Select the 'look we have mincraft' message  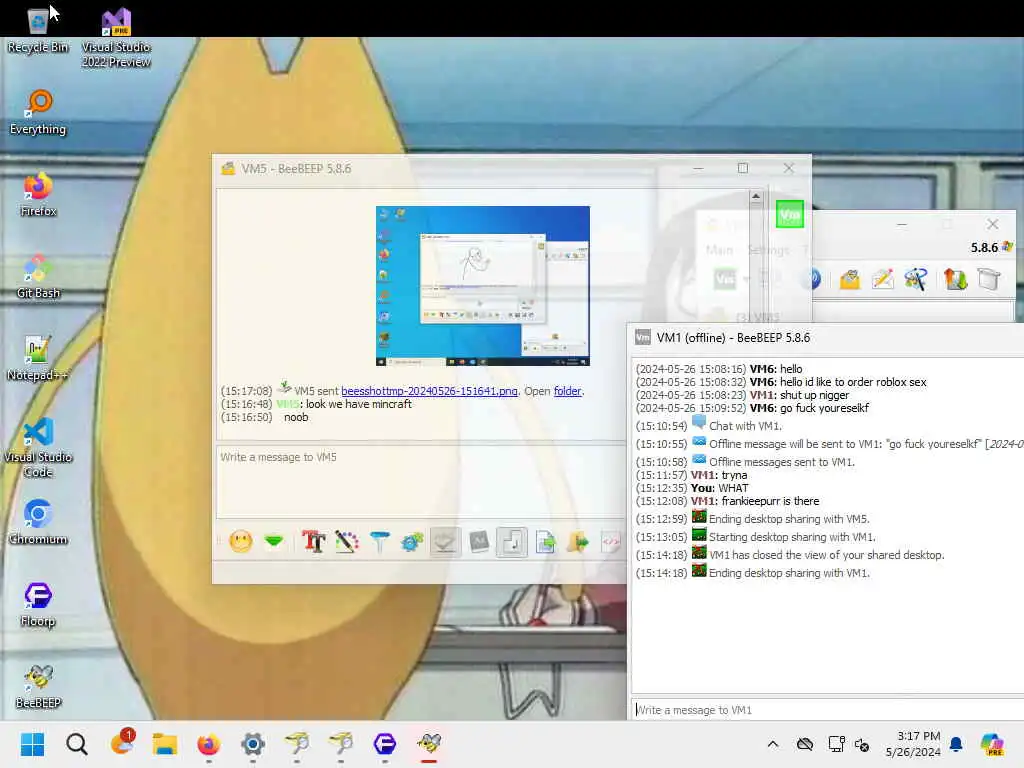[x=359, y=404]
